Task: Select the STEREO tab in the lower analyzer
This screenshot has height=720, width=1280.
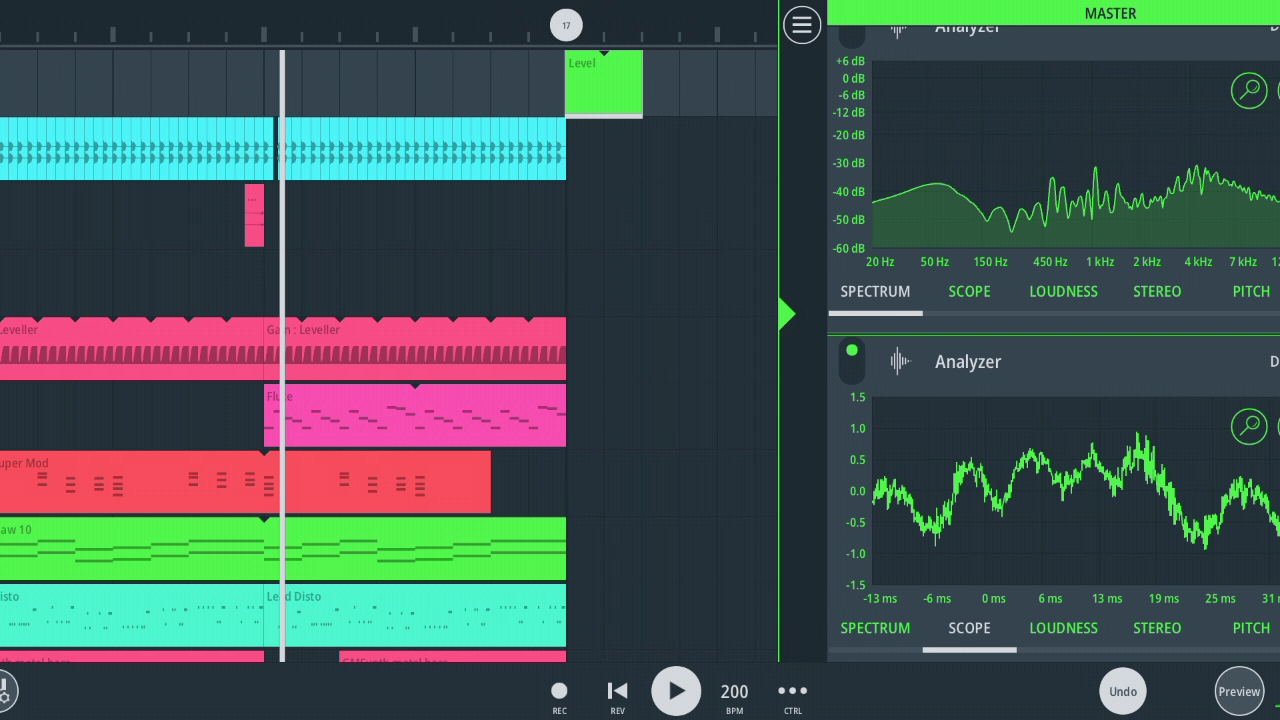Action: point(1157,628)
